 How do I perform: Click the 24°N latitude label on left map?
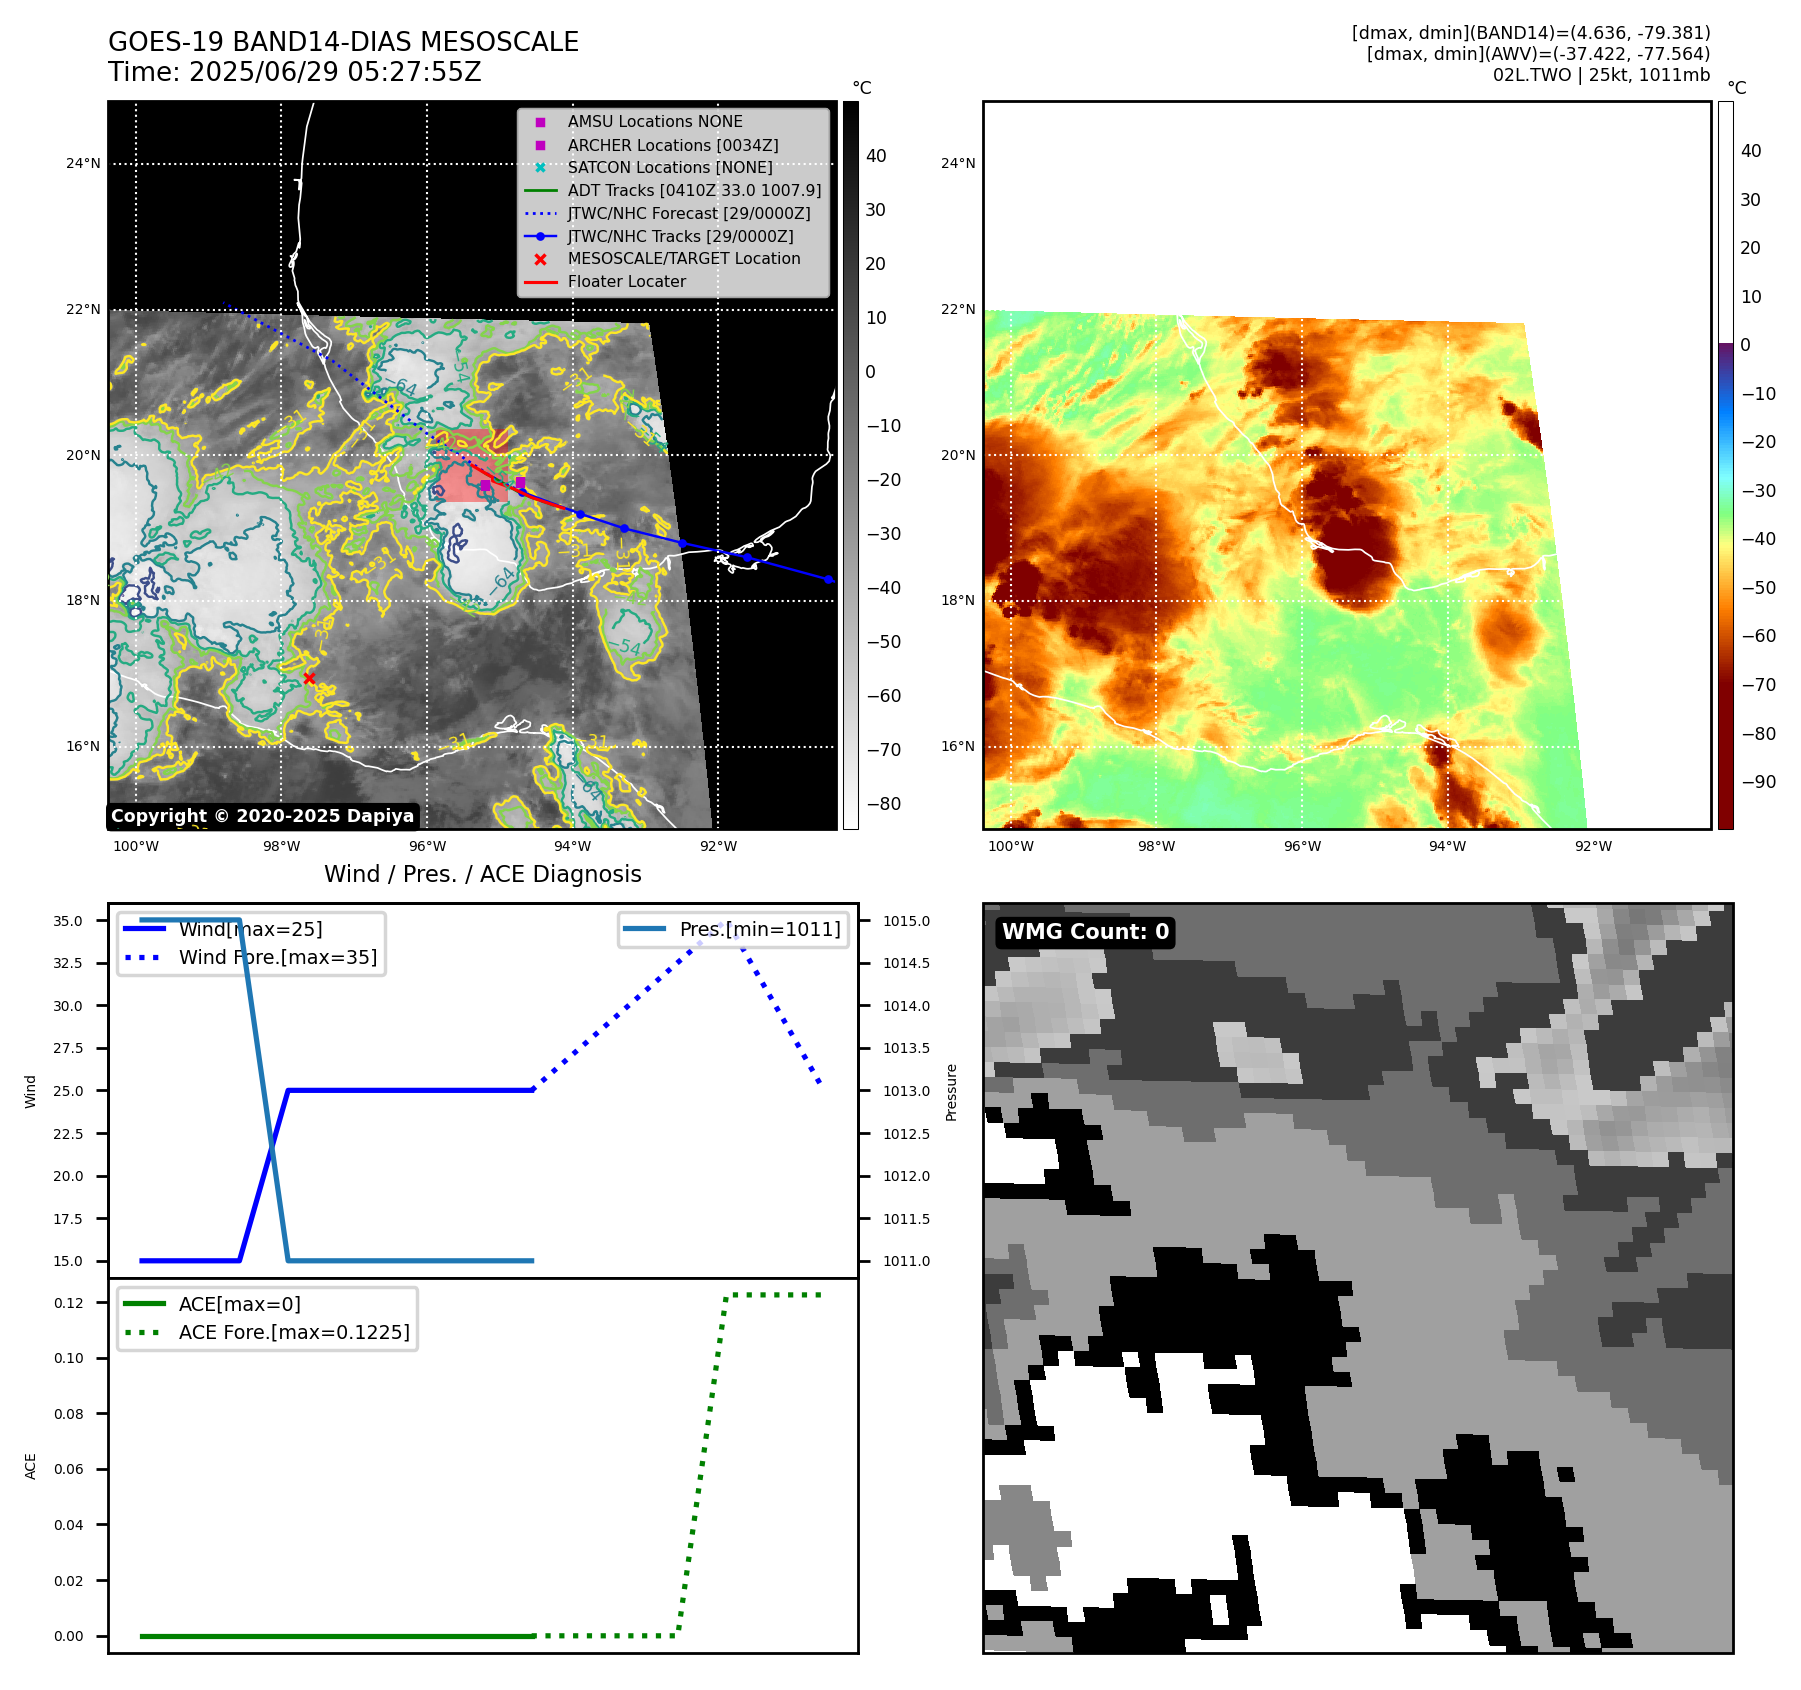click(83, 163)
